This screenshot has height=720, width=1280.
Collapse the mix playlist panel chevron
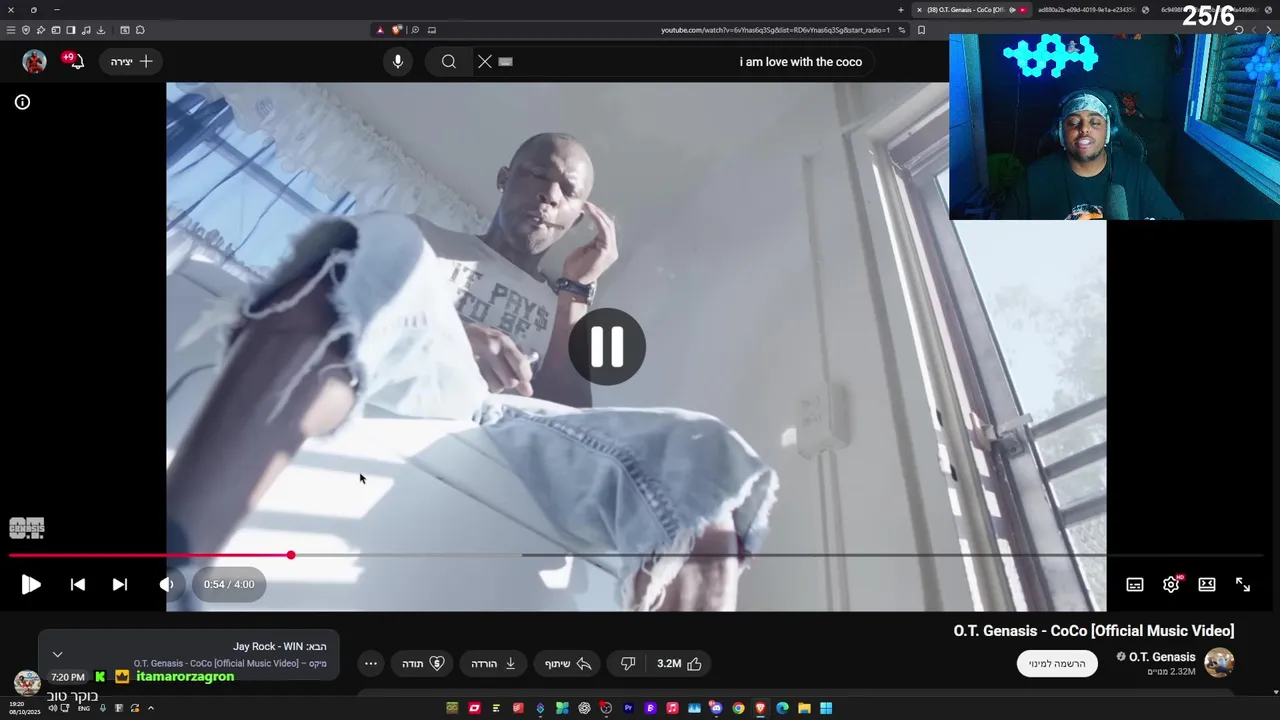point(57,654)
